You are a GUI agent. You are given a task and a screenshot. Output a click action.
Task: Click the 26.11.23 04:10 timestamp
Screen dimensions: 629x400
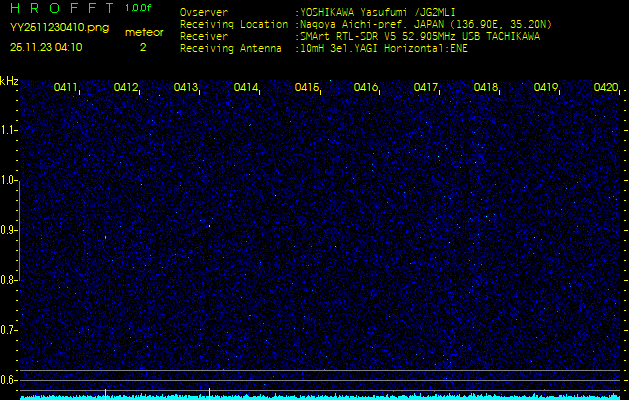pyautogui.click(x=46, y=47)
